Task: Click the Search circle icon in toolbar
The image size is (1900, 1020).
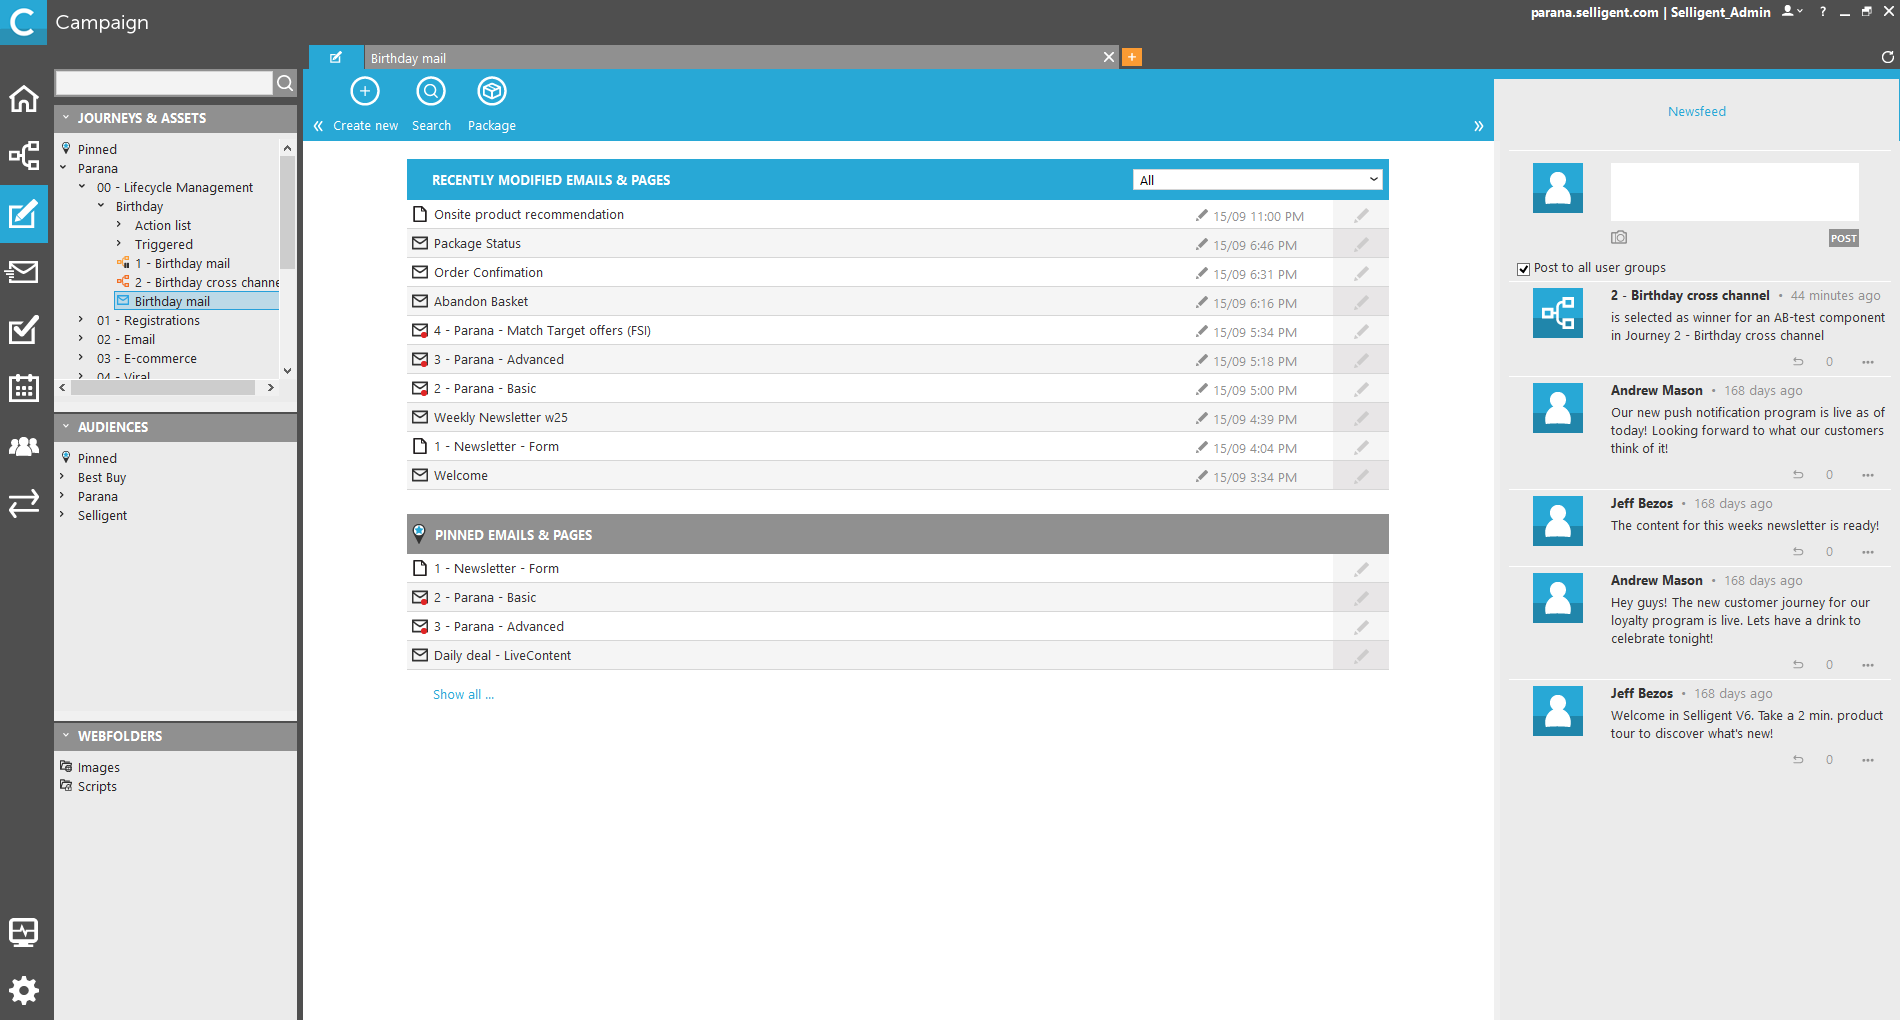Action: [431, 92]
